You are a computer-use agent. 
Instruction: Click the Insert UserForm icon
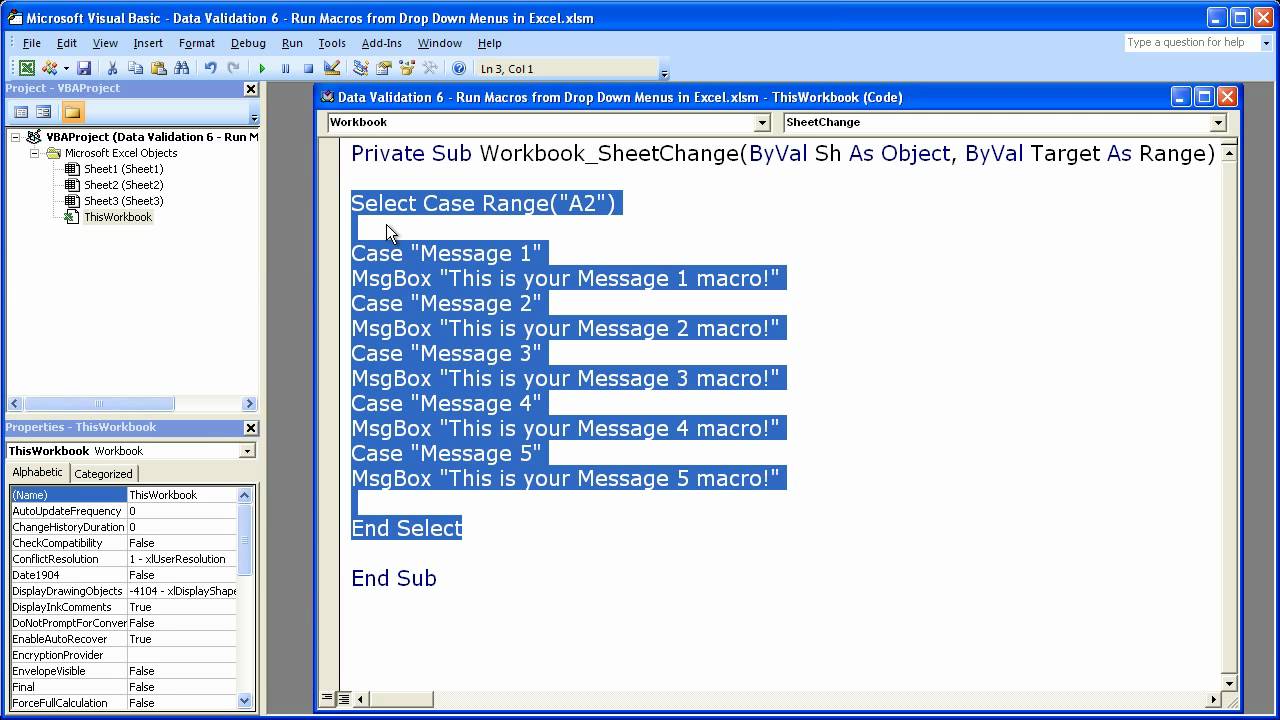coord(49,68)
